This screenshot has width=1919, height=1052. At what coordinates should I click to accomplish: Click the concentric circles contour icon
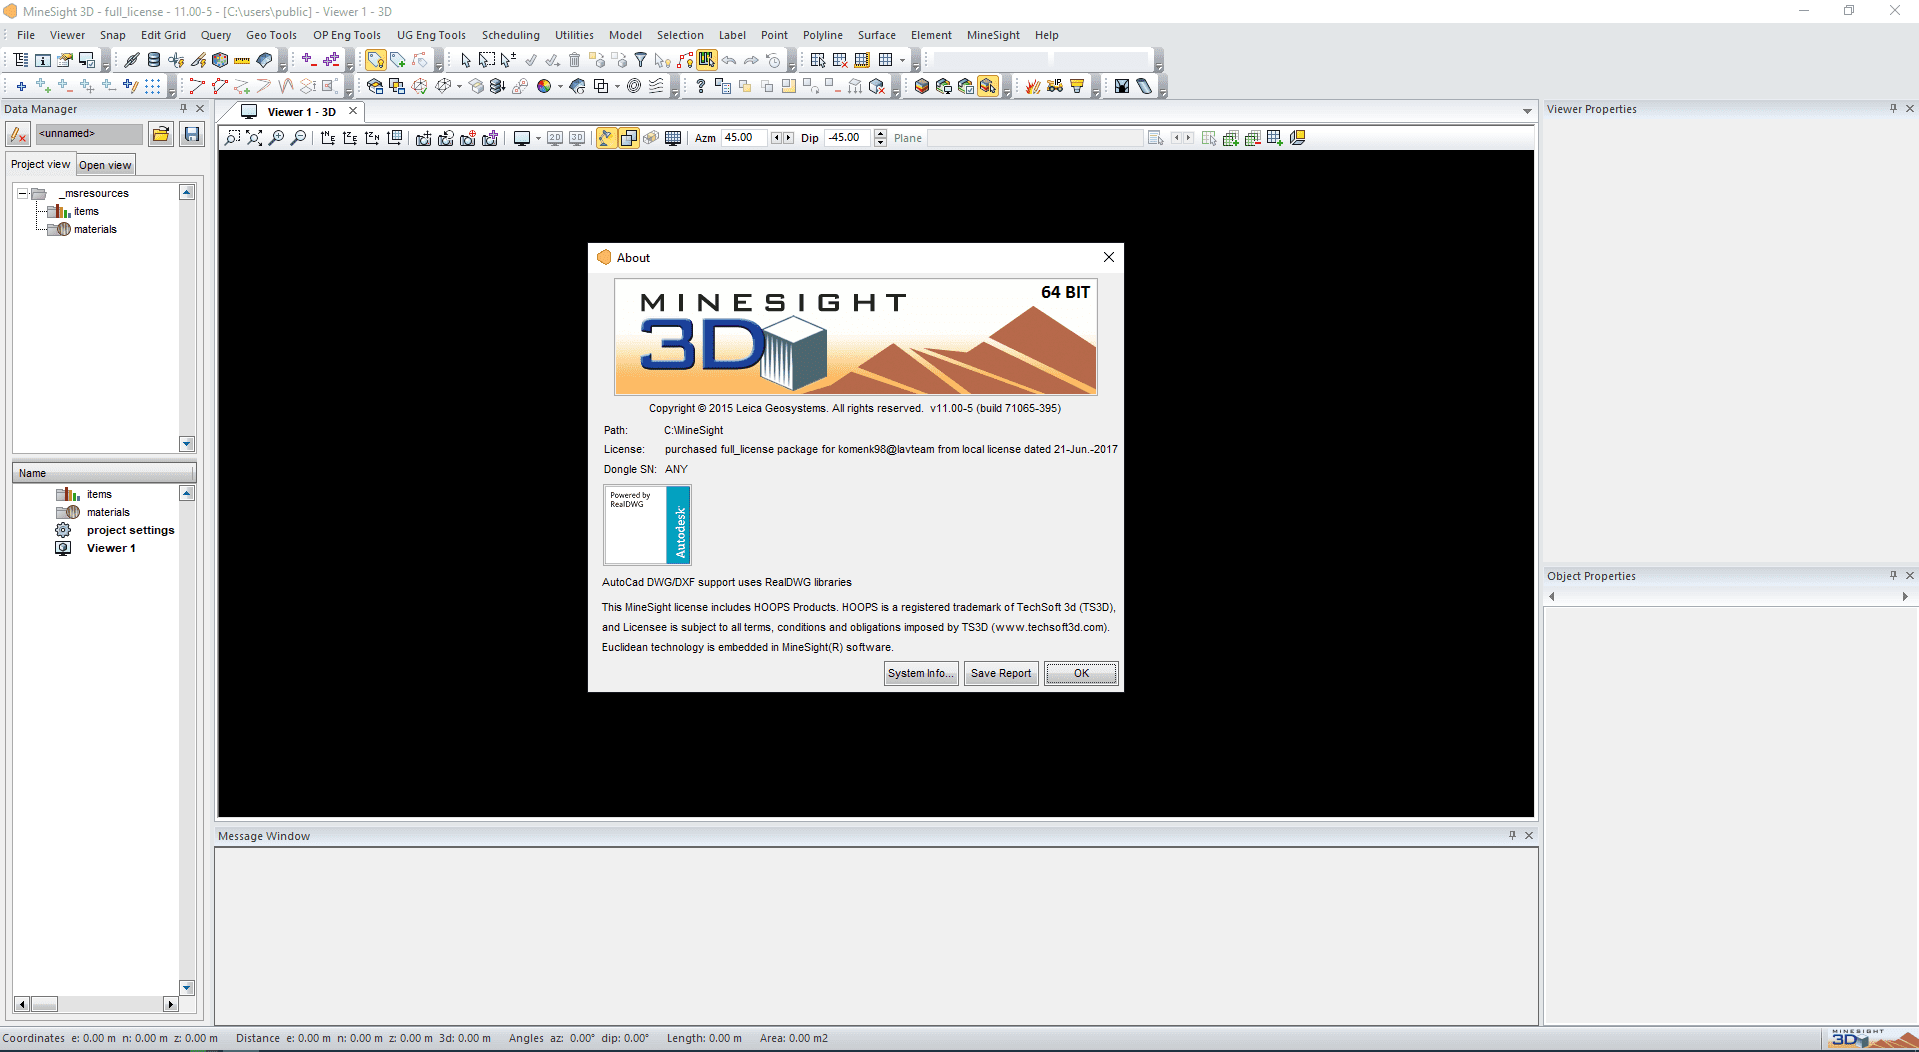point(634,86)
